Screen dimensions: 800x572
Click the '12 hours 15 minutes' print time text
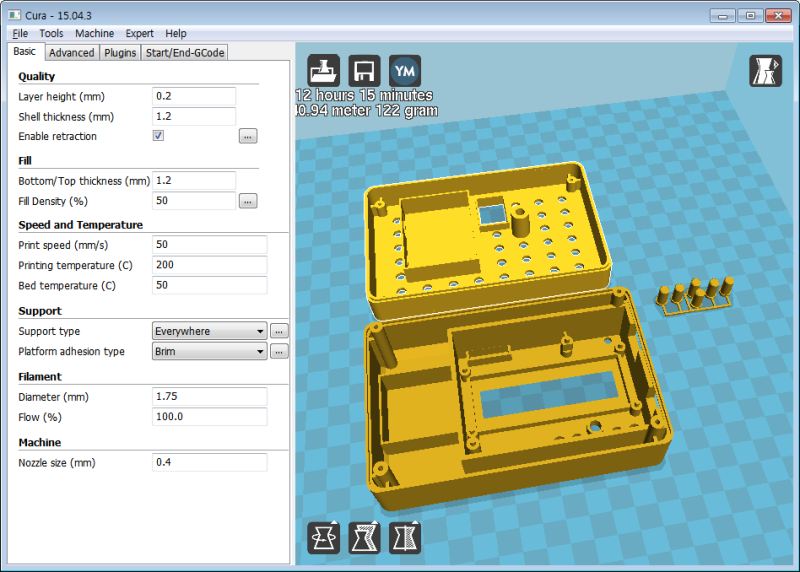pyautogui.click(x=364, y=95)
